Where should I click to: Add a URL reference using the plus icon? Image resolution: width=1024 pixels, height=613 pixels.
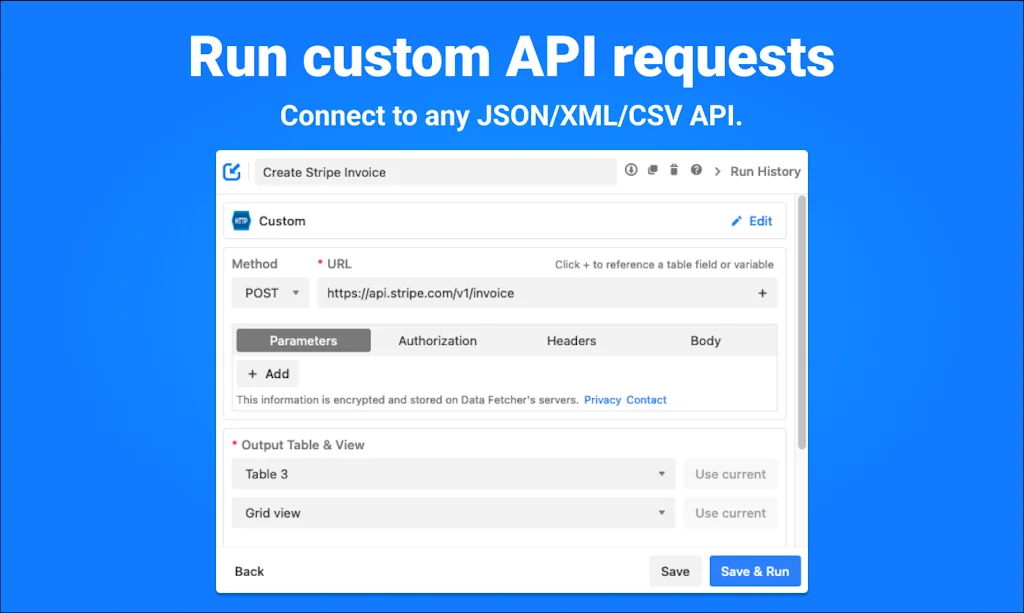point(762,292)
